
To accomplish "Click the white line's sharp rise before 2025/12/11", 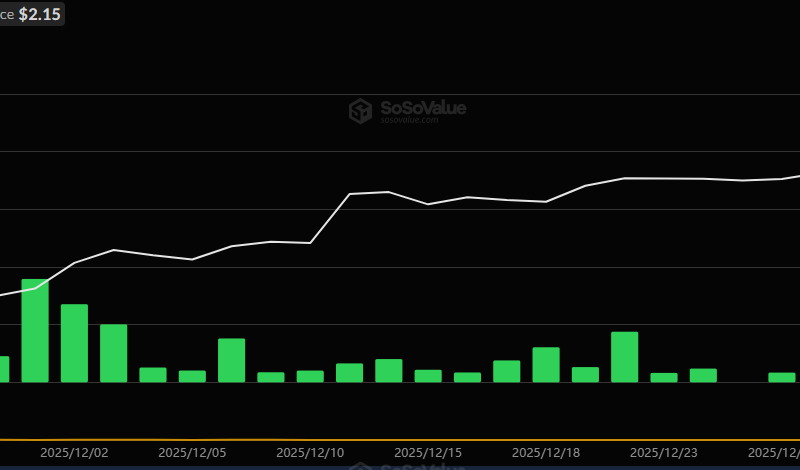I will tap(330, 218).
